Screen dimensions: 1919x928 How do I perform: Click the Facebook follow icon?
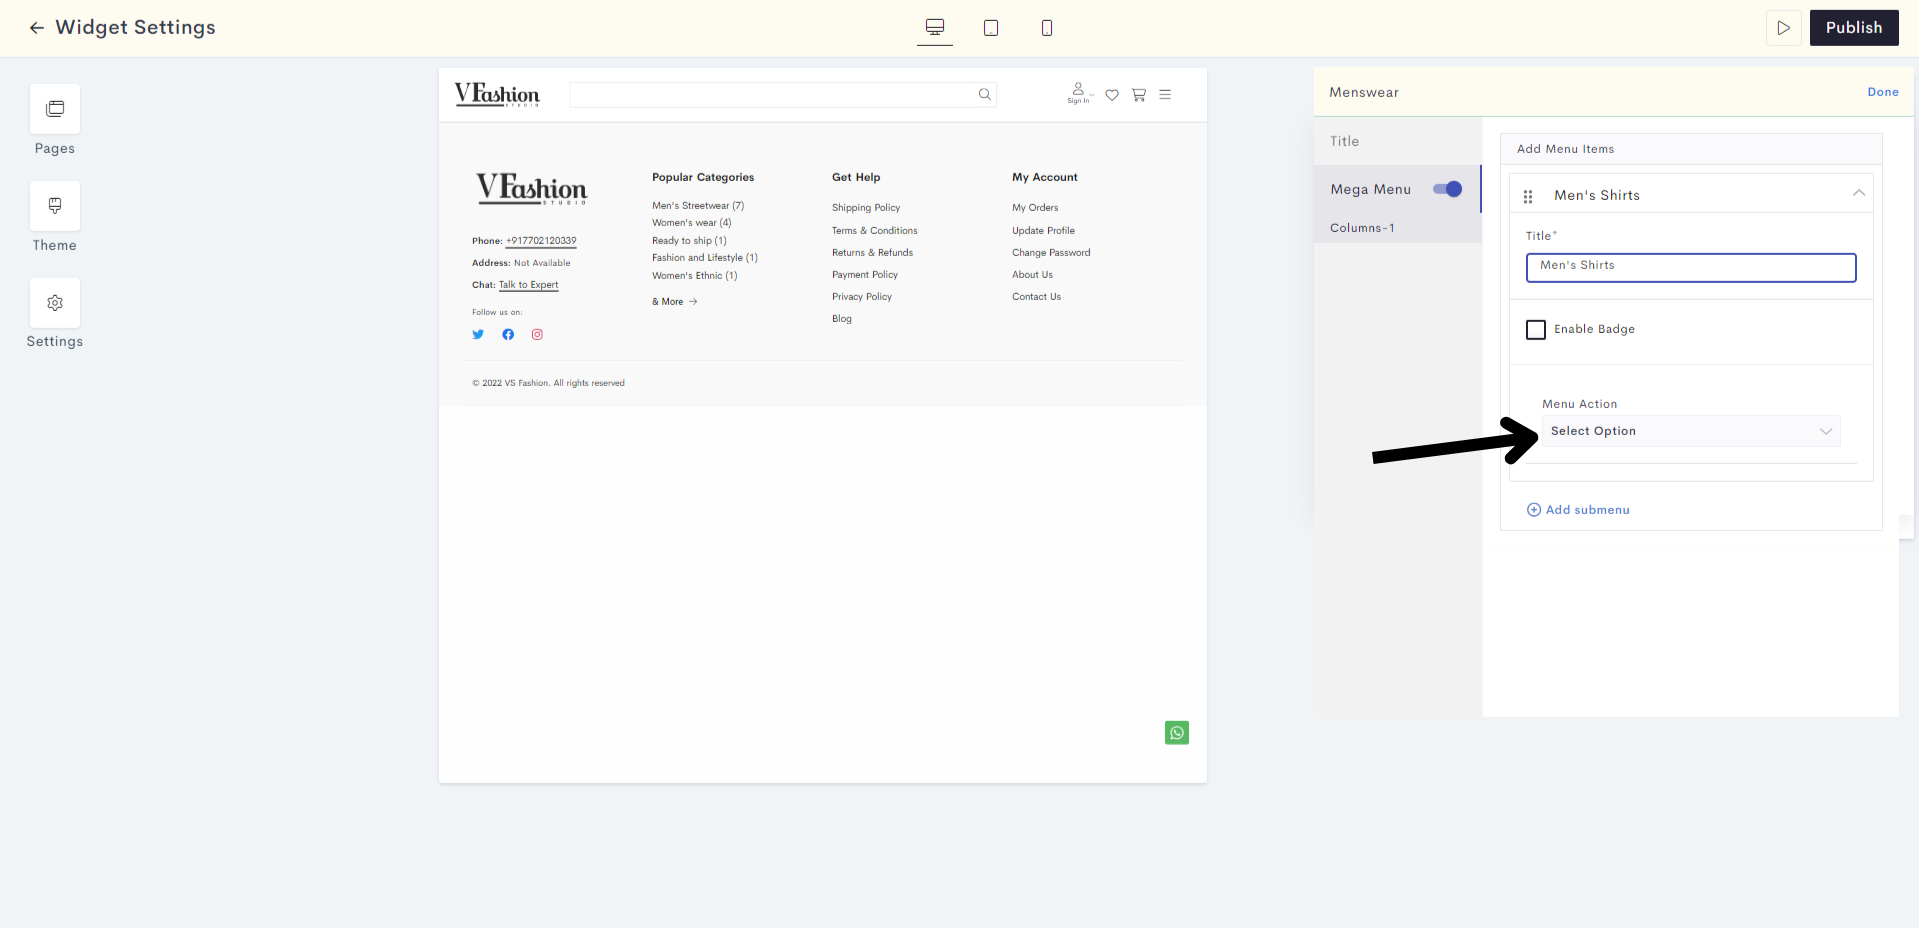tap(508, 335)
